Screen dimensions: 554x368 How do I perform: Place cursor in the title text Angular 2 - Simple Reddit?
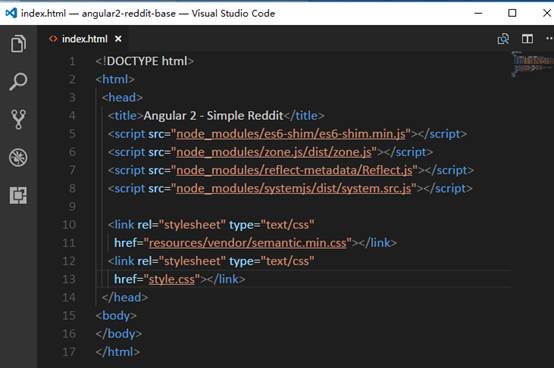213,116
